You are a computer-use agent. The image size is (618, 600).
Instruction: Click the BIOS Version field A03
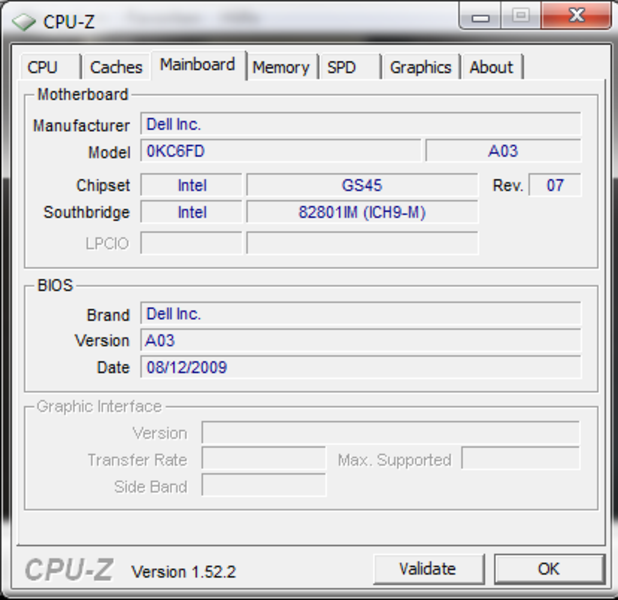coord(360,341)
